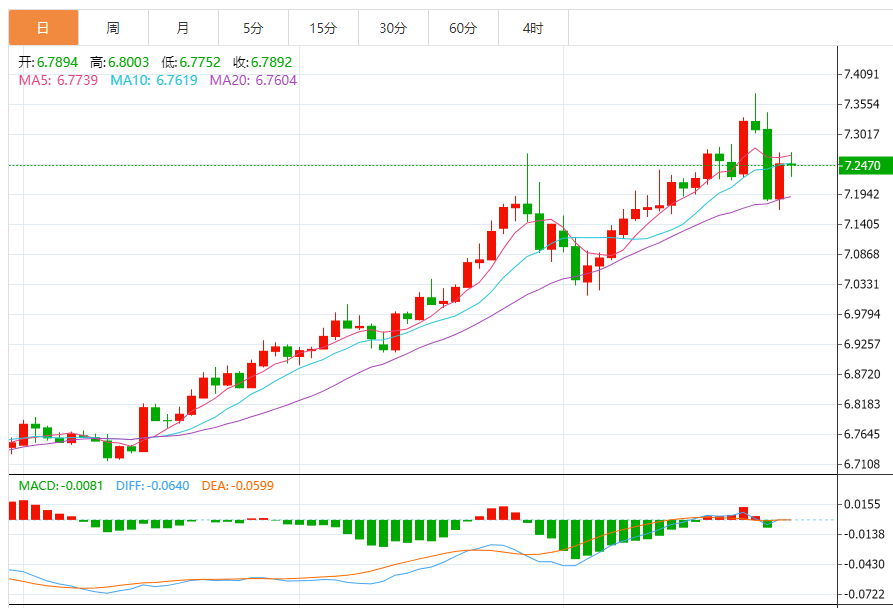Click the DIFF: -0.0640 label
The width and height of the screenshot is (893, 608).
pos(153,486)
